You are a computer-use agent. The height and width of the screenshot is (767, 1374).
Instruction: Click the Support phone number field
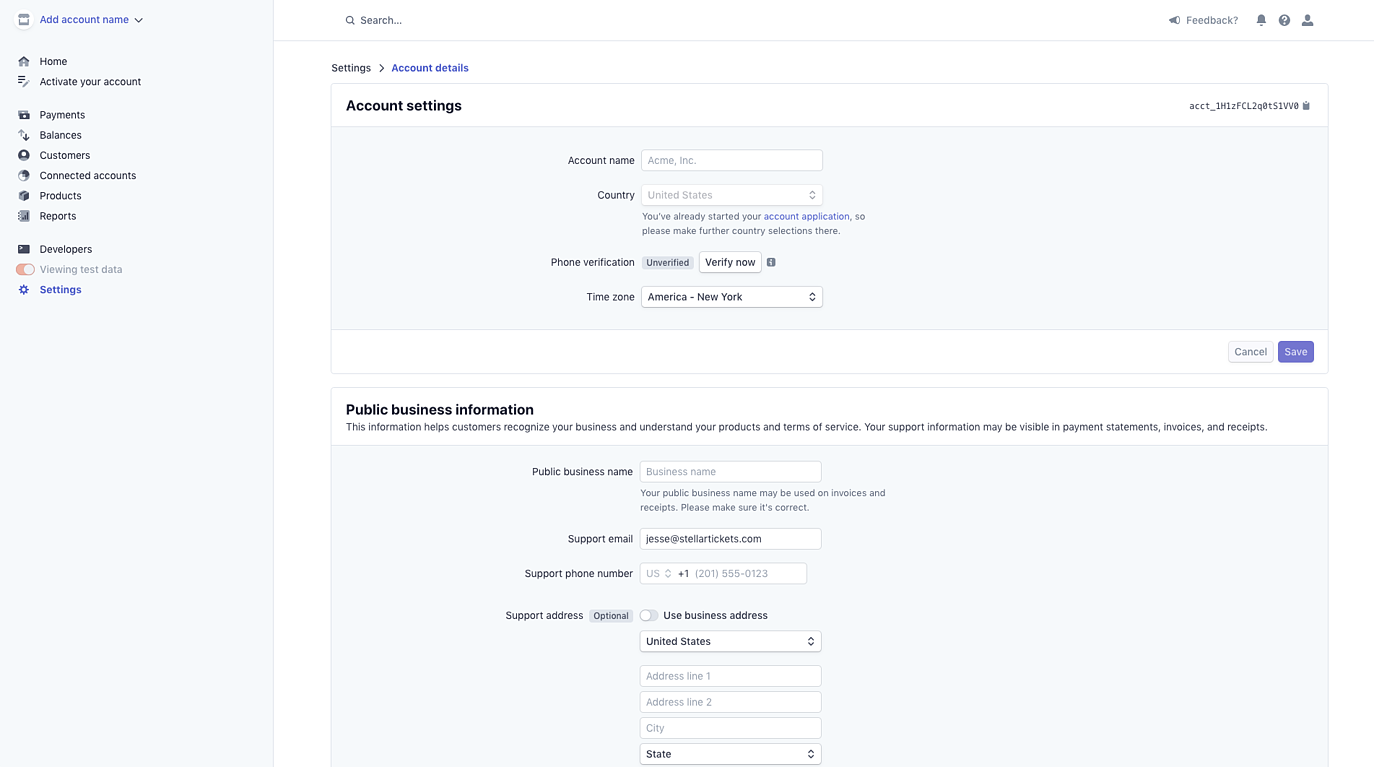(723, 574)
